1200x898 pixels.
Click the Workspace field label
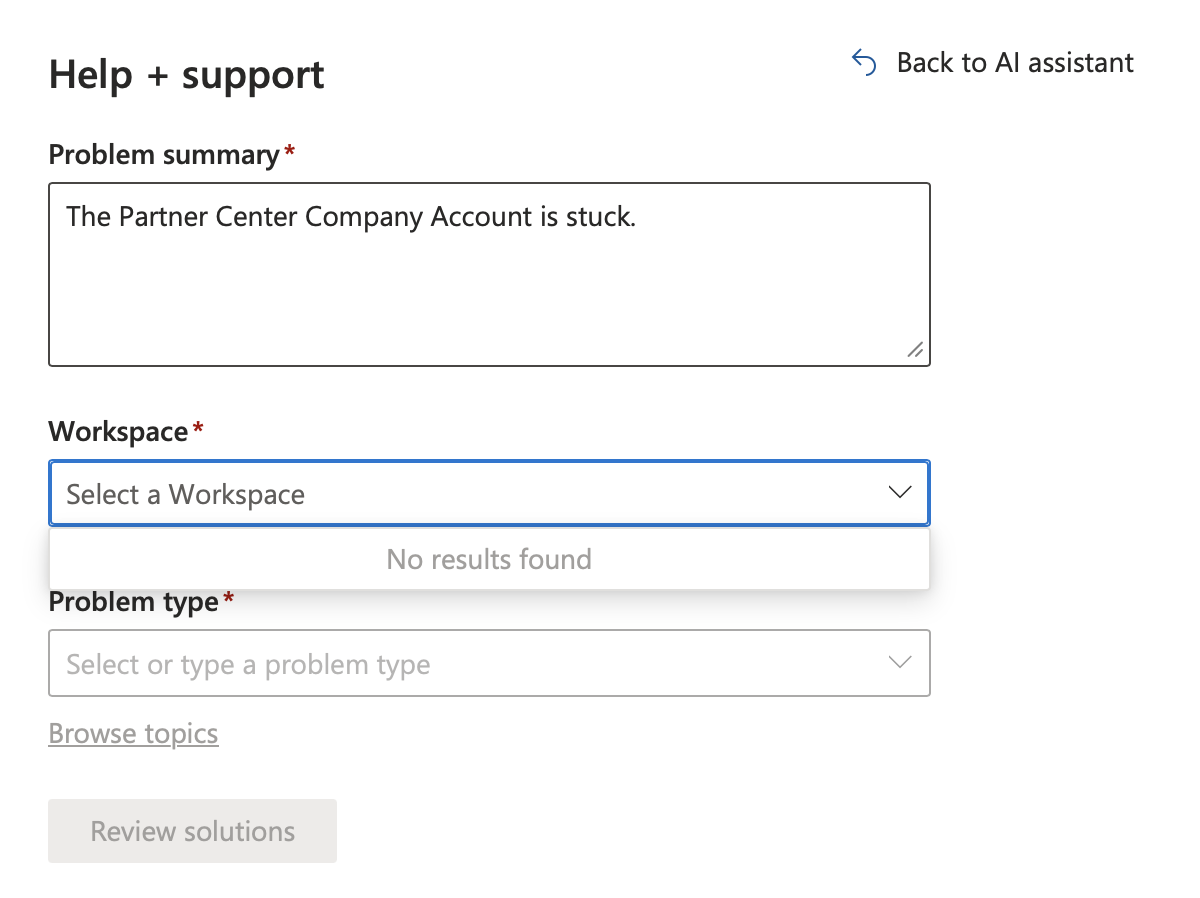tap(118, 432)
